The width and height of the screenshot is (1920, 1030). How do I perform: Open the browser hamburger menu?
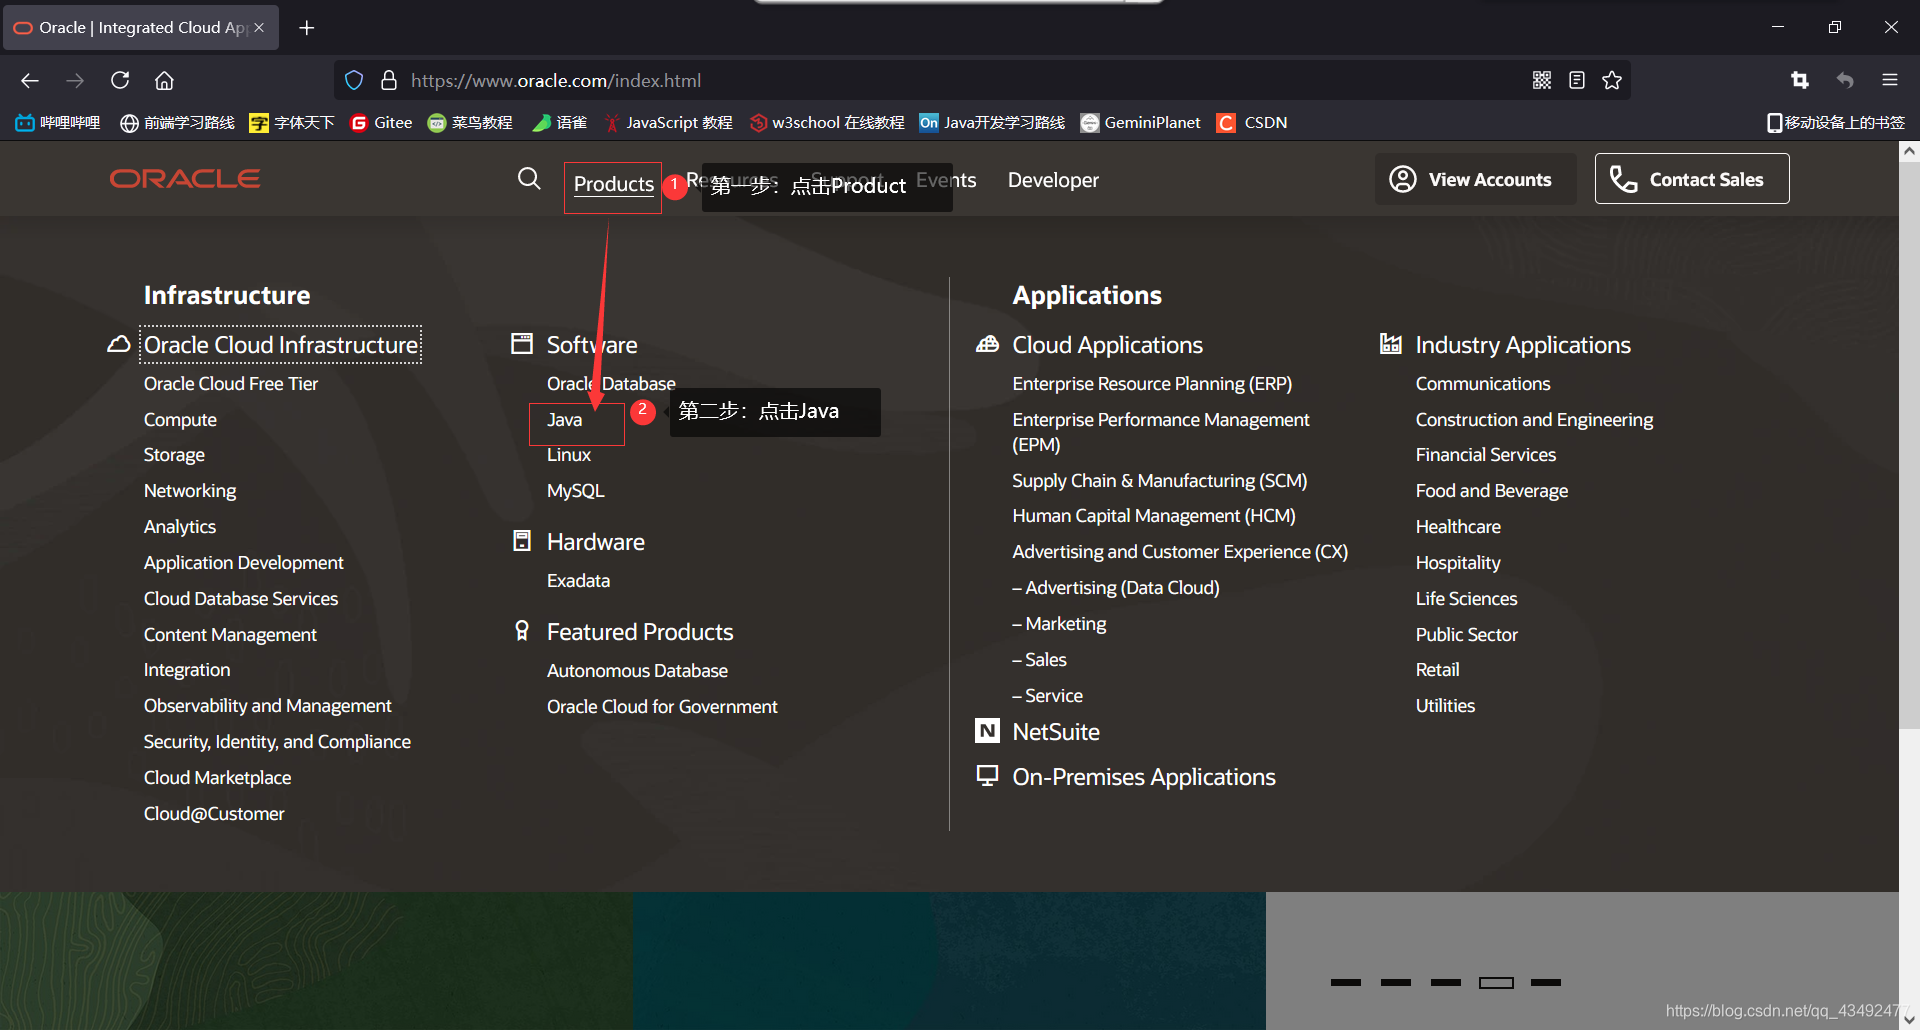(1890, 80)
